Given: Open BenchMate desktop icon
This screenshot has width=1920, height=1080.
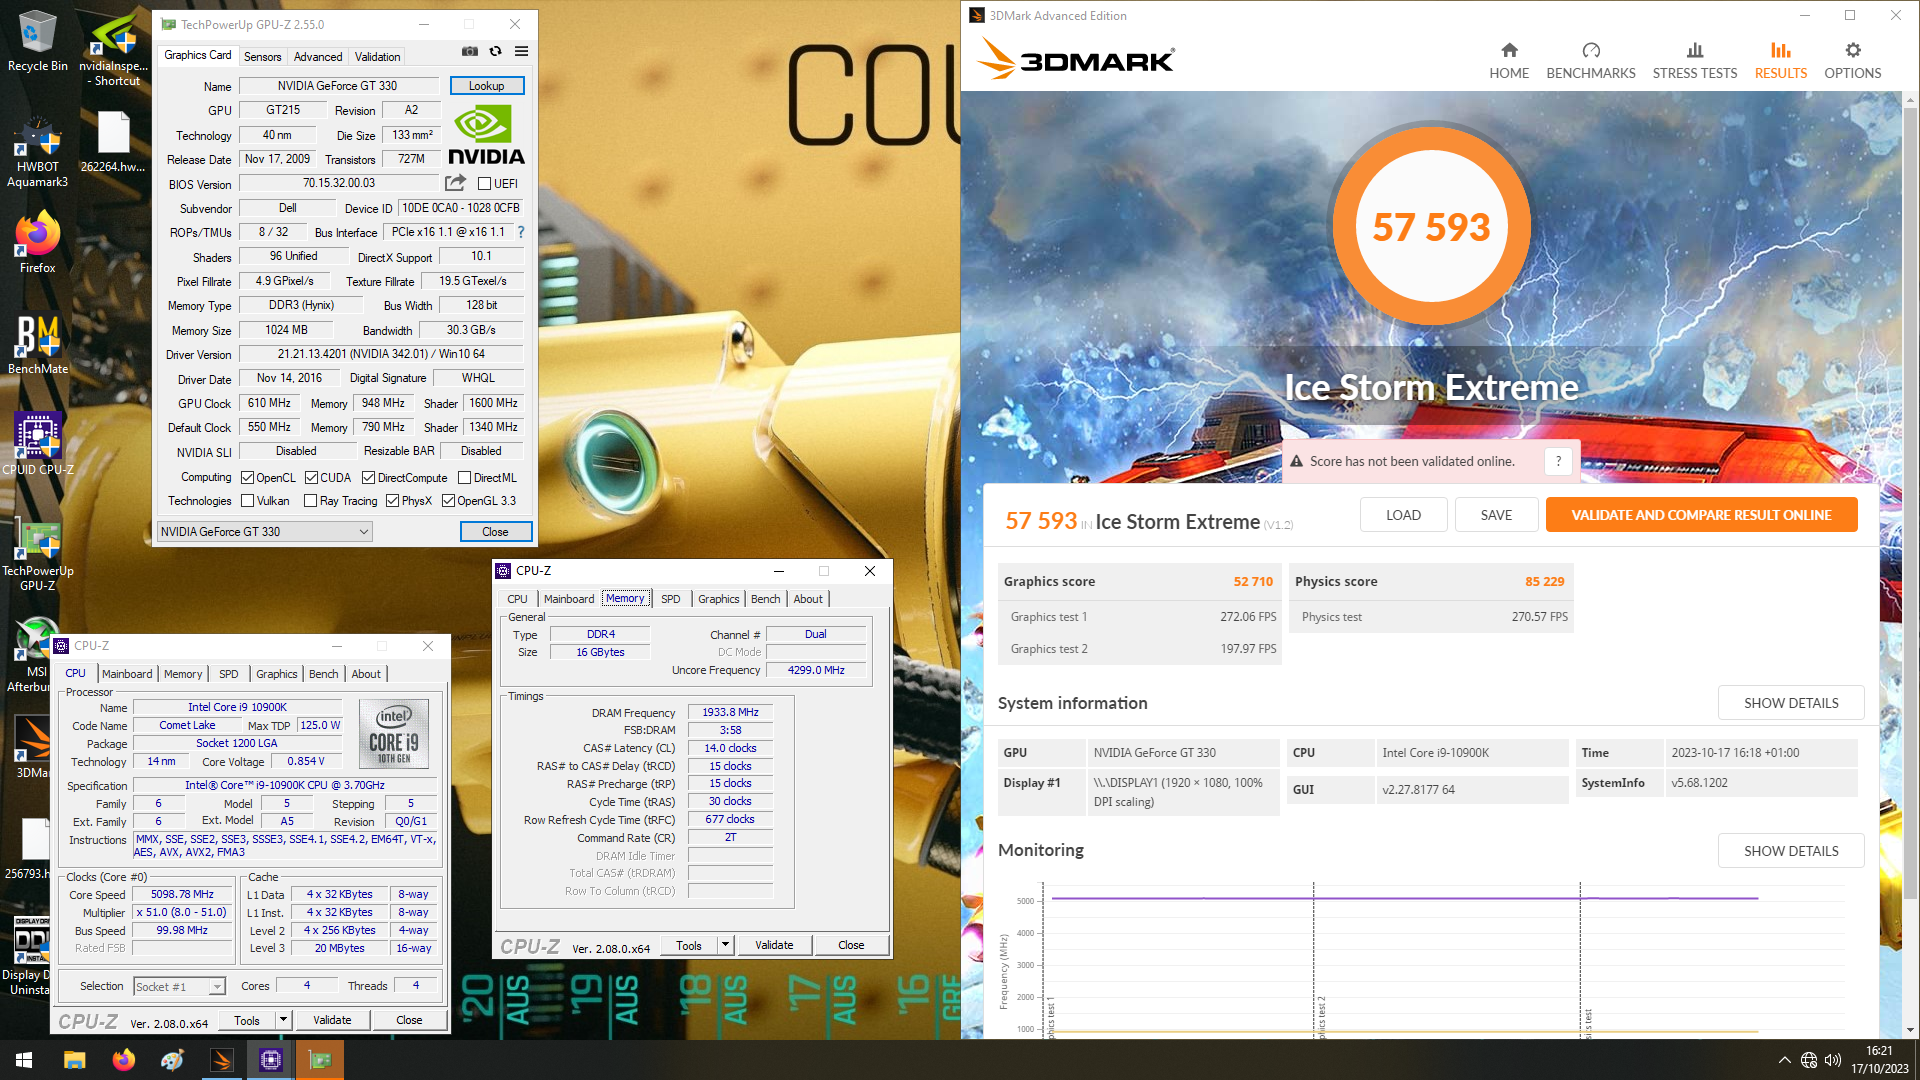Looking at the screenshot, I should click(x=37, y=344).
